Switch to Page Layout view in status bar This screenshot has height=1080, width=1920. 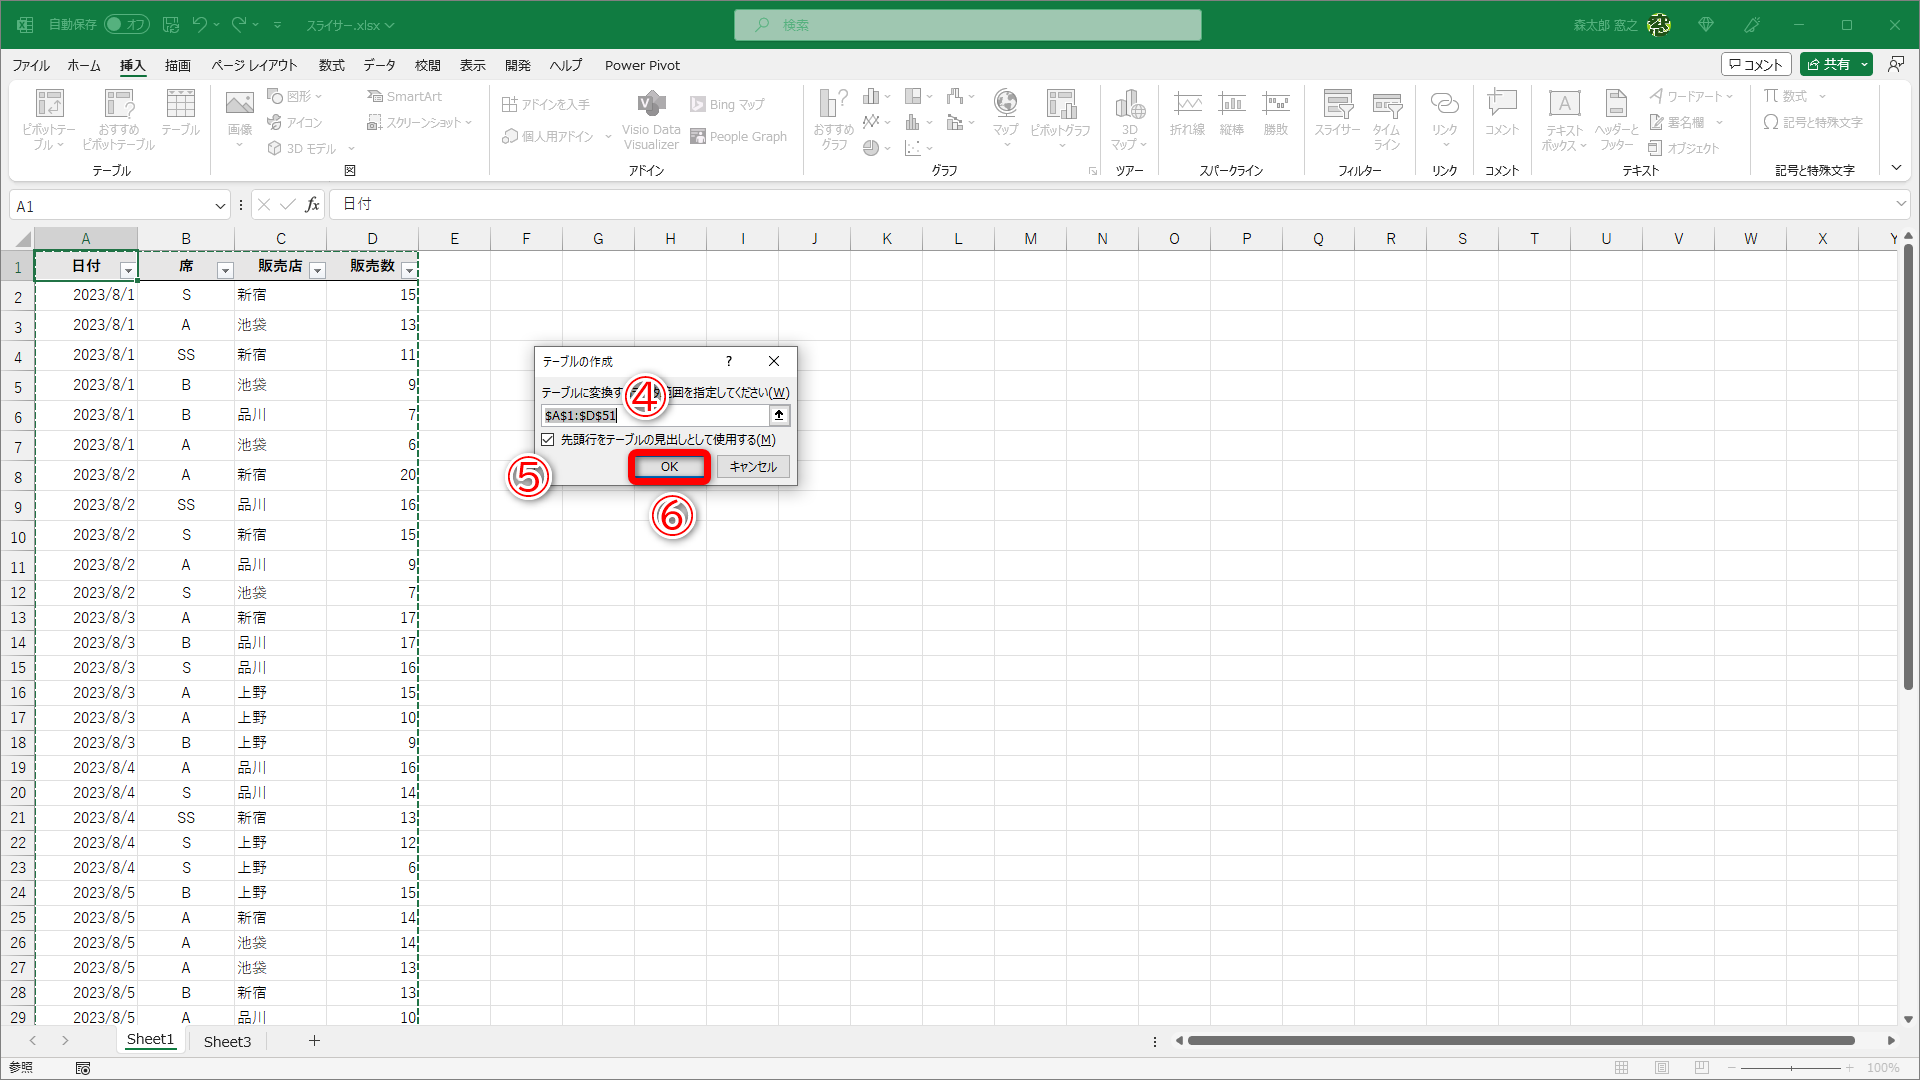tap(1662, 1068)
